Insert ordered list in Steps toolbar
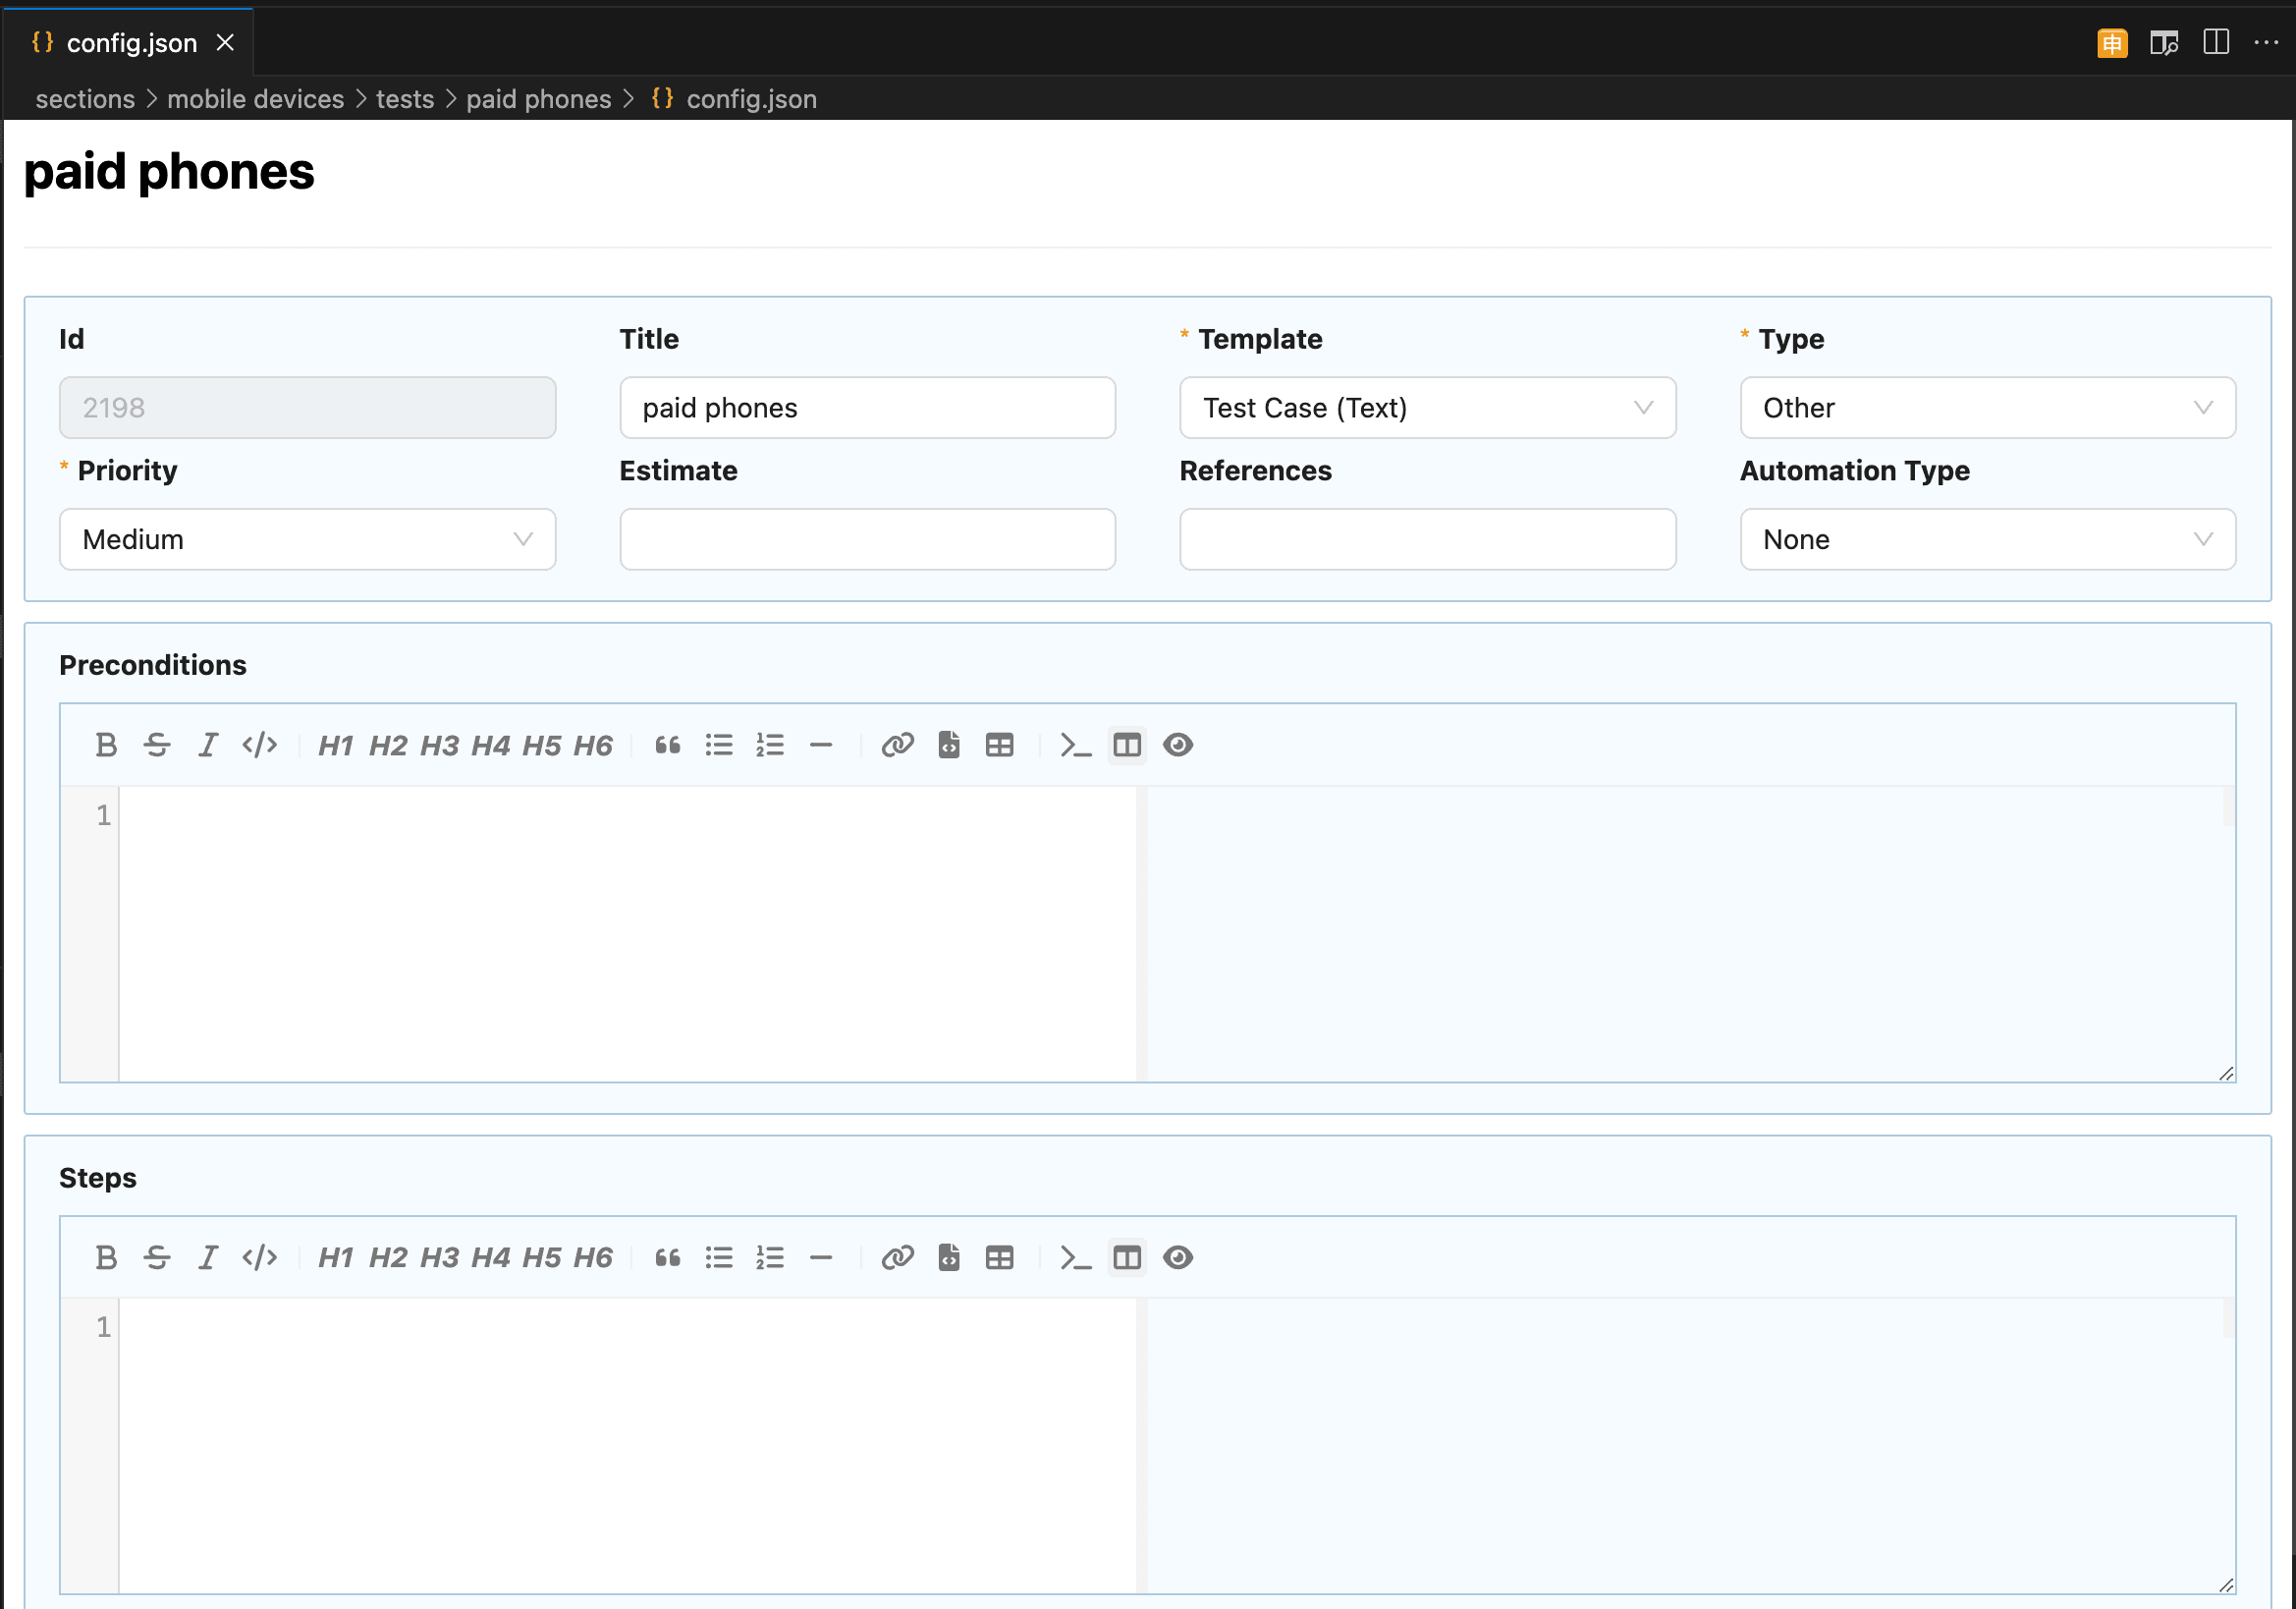 pyautogui.click(x=770, y=1257)
